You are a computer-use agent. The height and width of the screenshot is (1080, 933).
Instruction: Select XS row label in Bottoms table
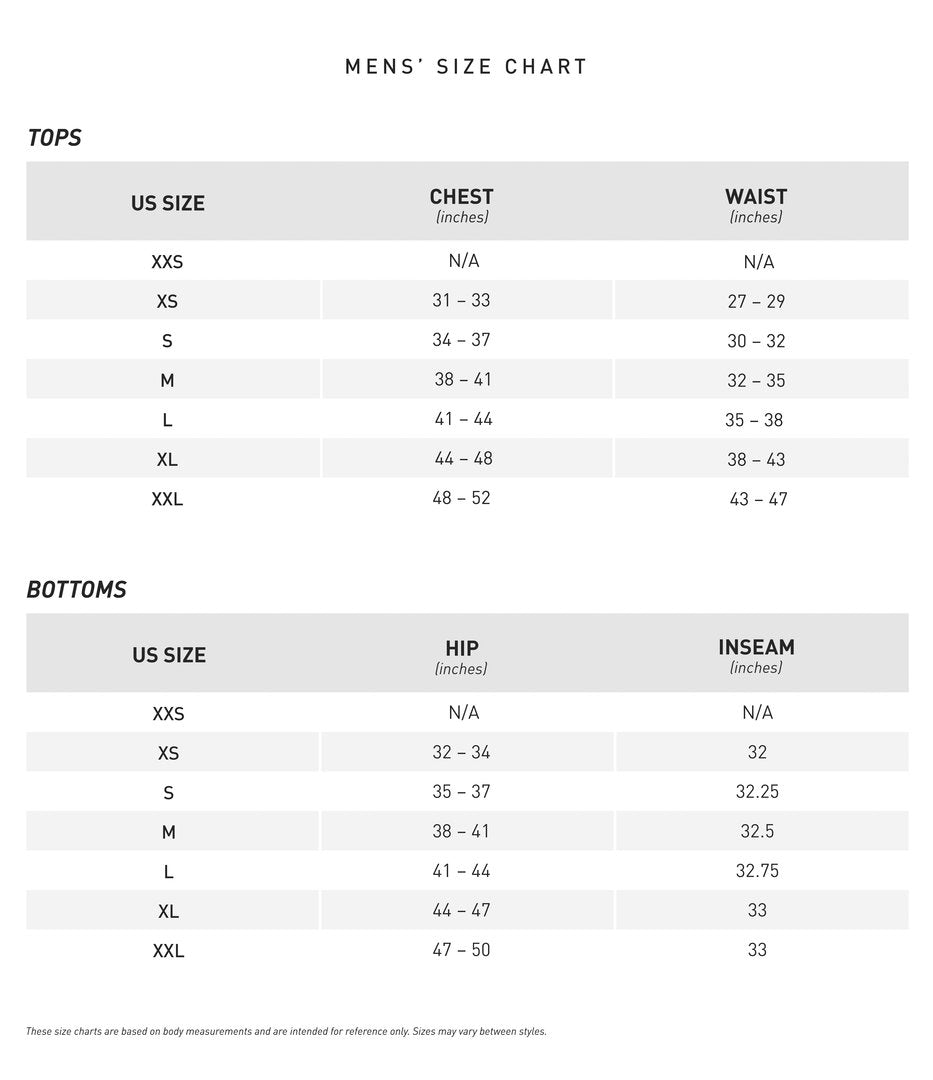pos(168,753)
